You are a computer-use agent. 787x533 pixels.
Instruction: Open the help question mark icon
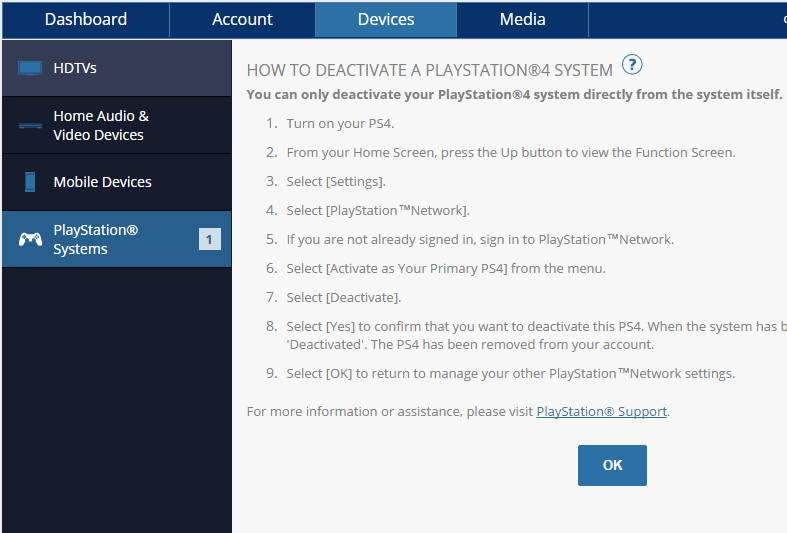click(x=632, y=65)
